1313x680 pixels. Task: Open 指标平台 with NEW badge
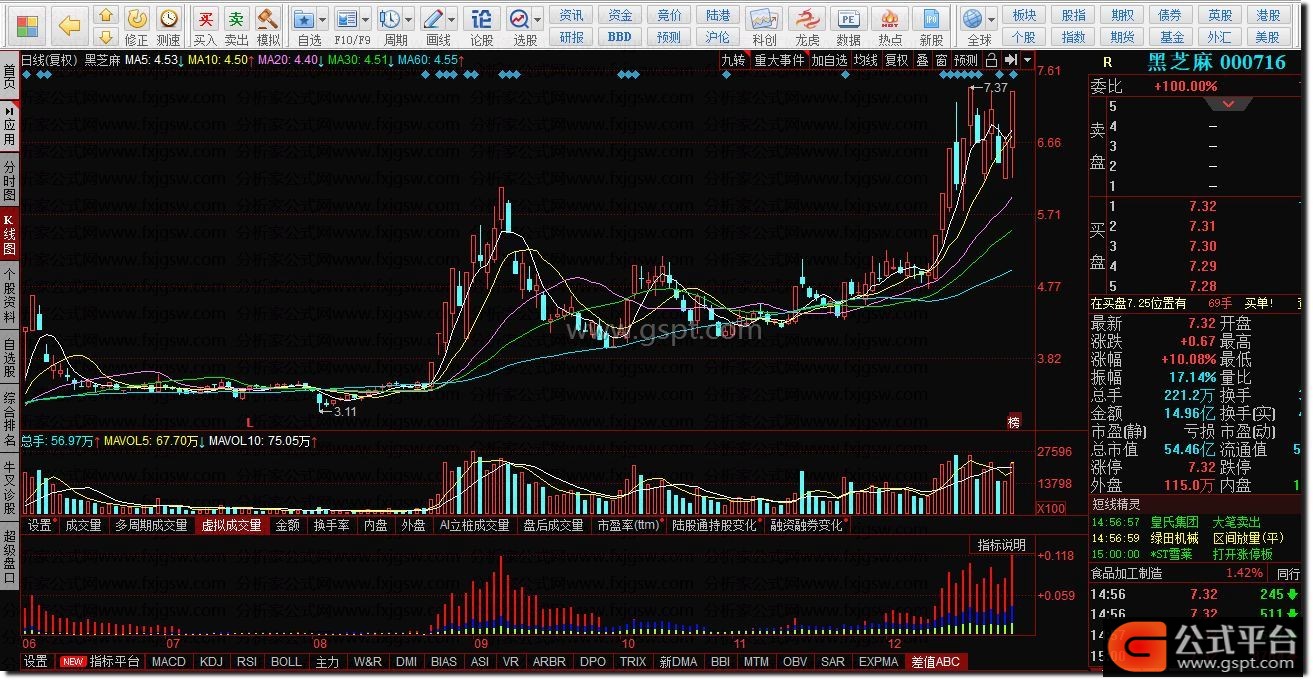[100, 662]
